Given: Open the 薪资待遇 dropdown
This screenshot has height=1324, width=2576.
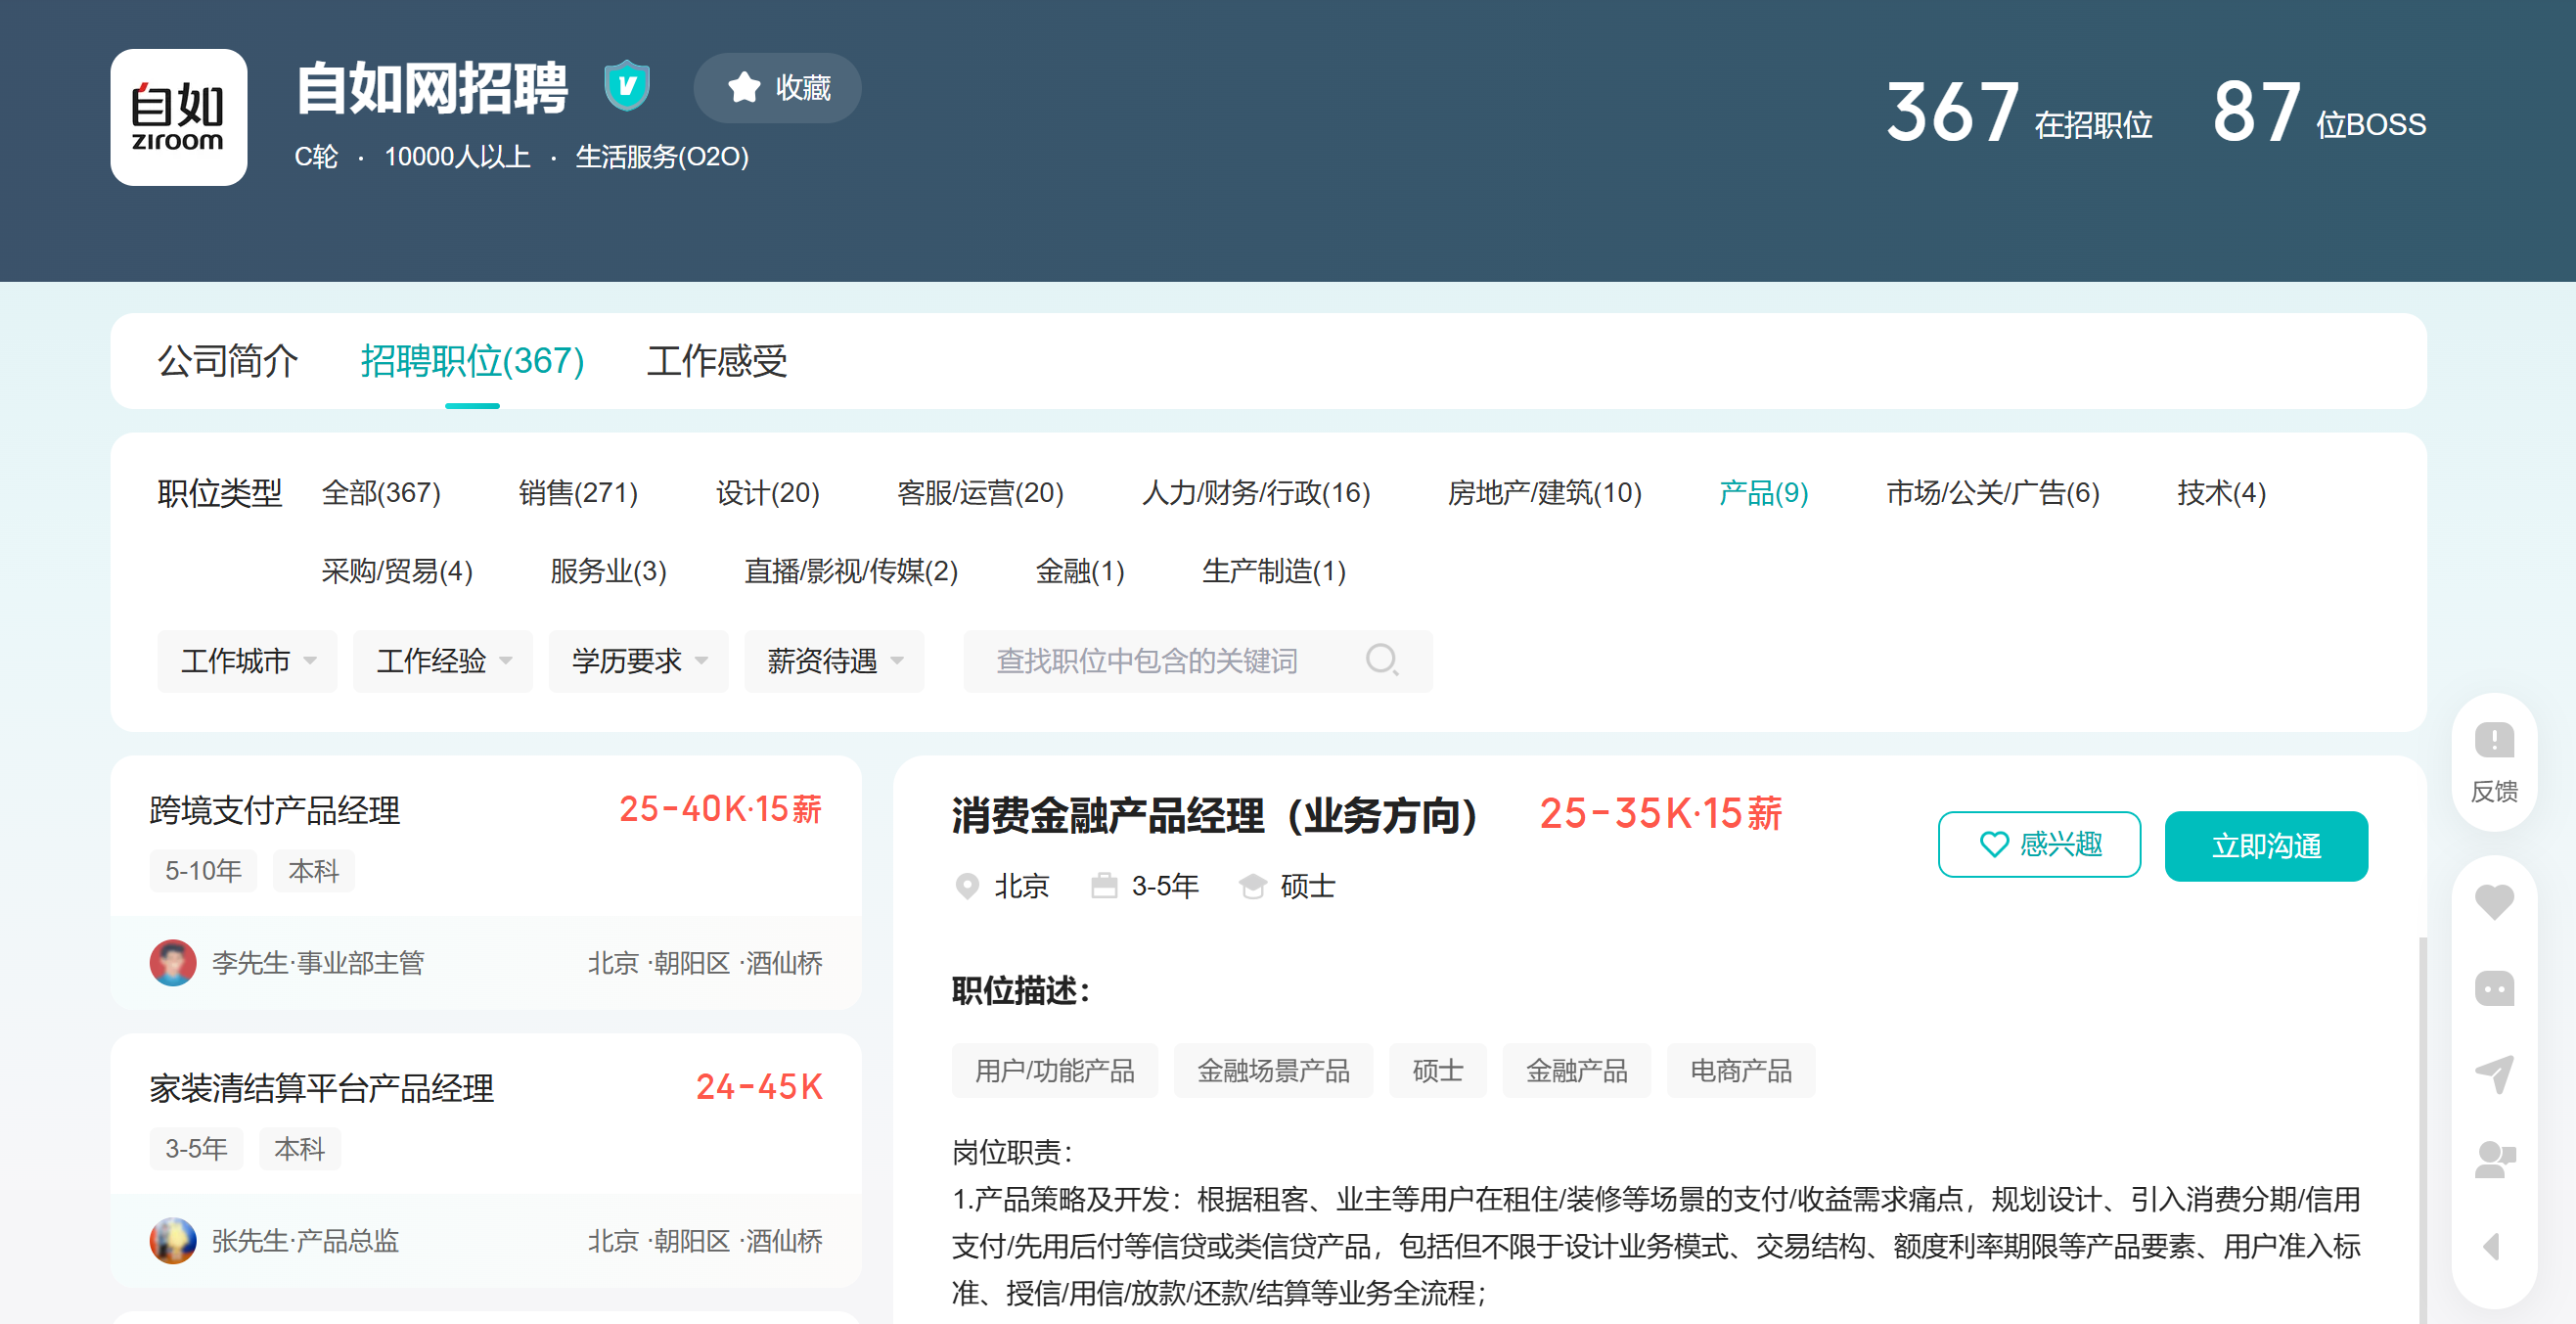Looking at the screenshot, I should pos(833,661).
